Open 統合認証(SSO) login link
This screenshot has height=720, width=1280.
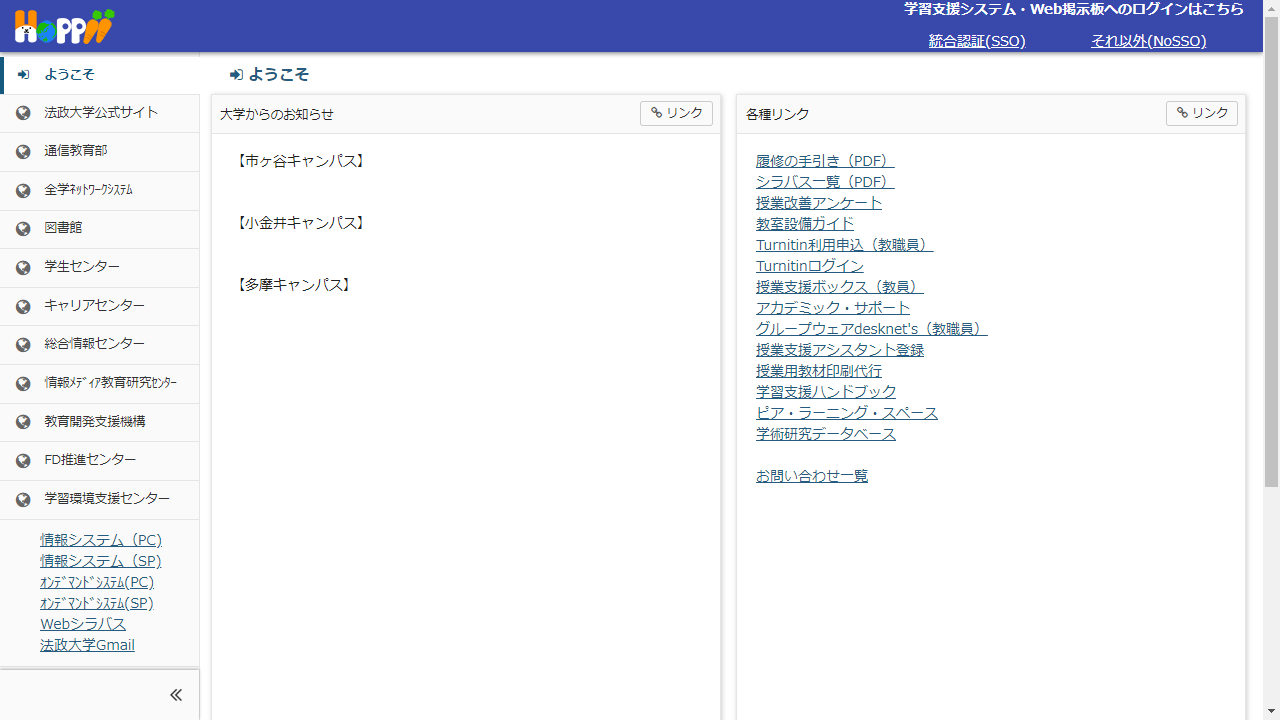pyautogui.click(x=976, y=41)
